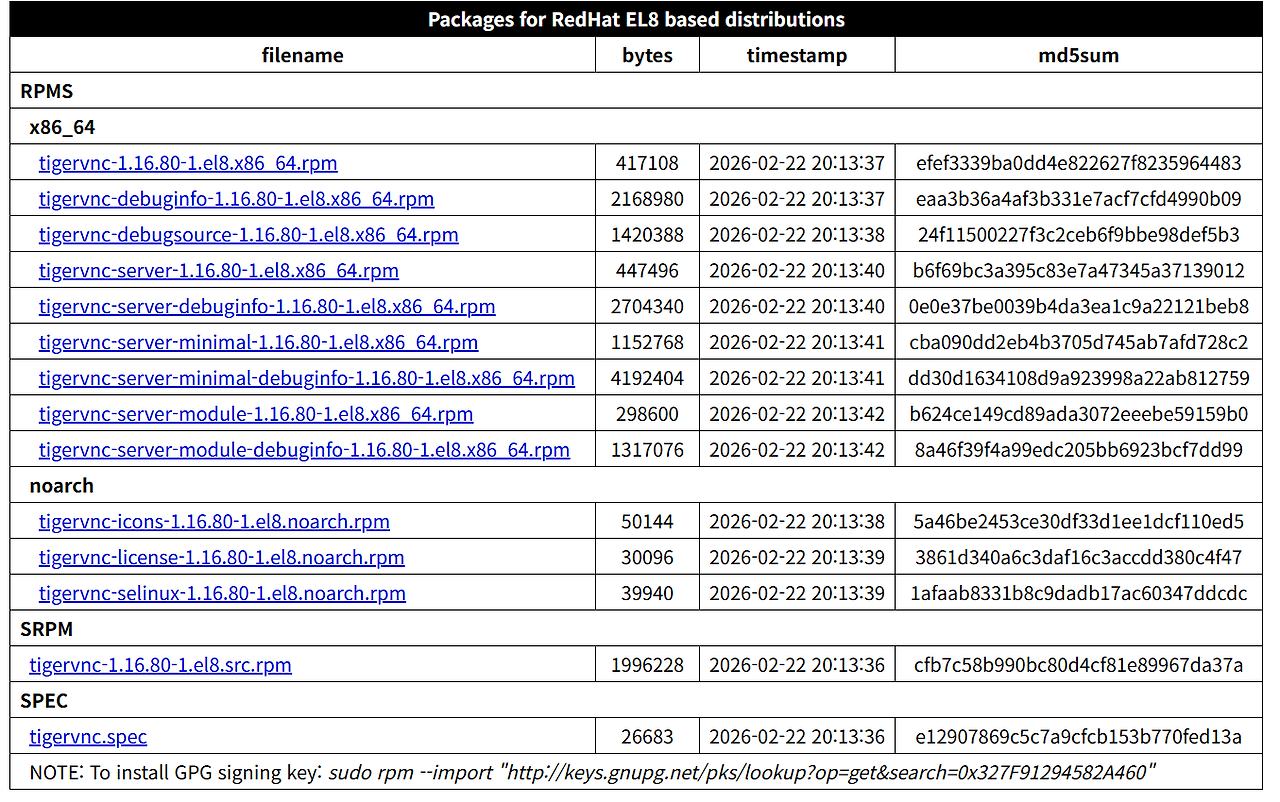1280x802 pixels.
Task: Click the tigervnc-debugsource x86_64 rpm link
Action: pyautogui.click(x=249, y=235)
